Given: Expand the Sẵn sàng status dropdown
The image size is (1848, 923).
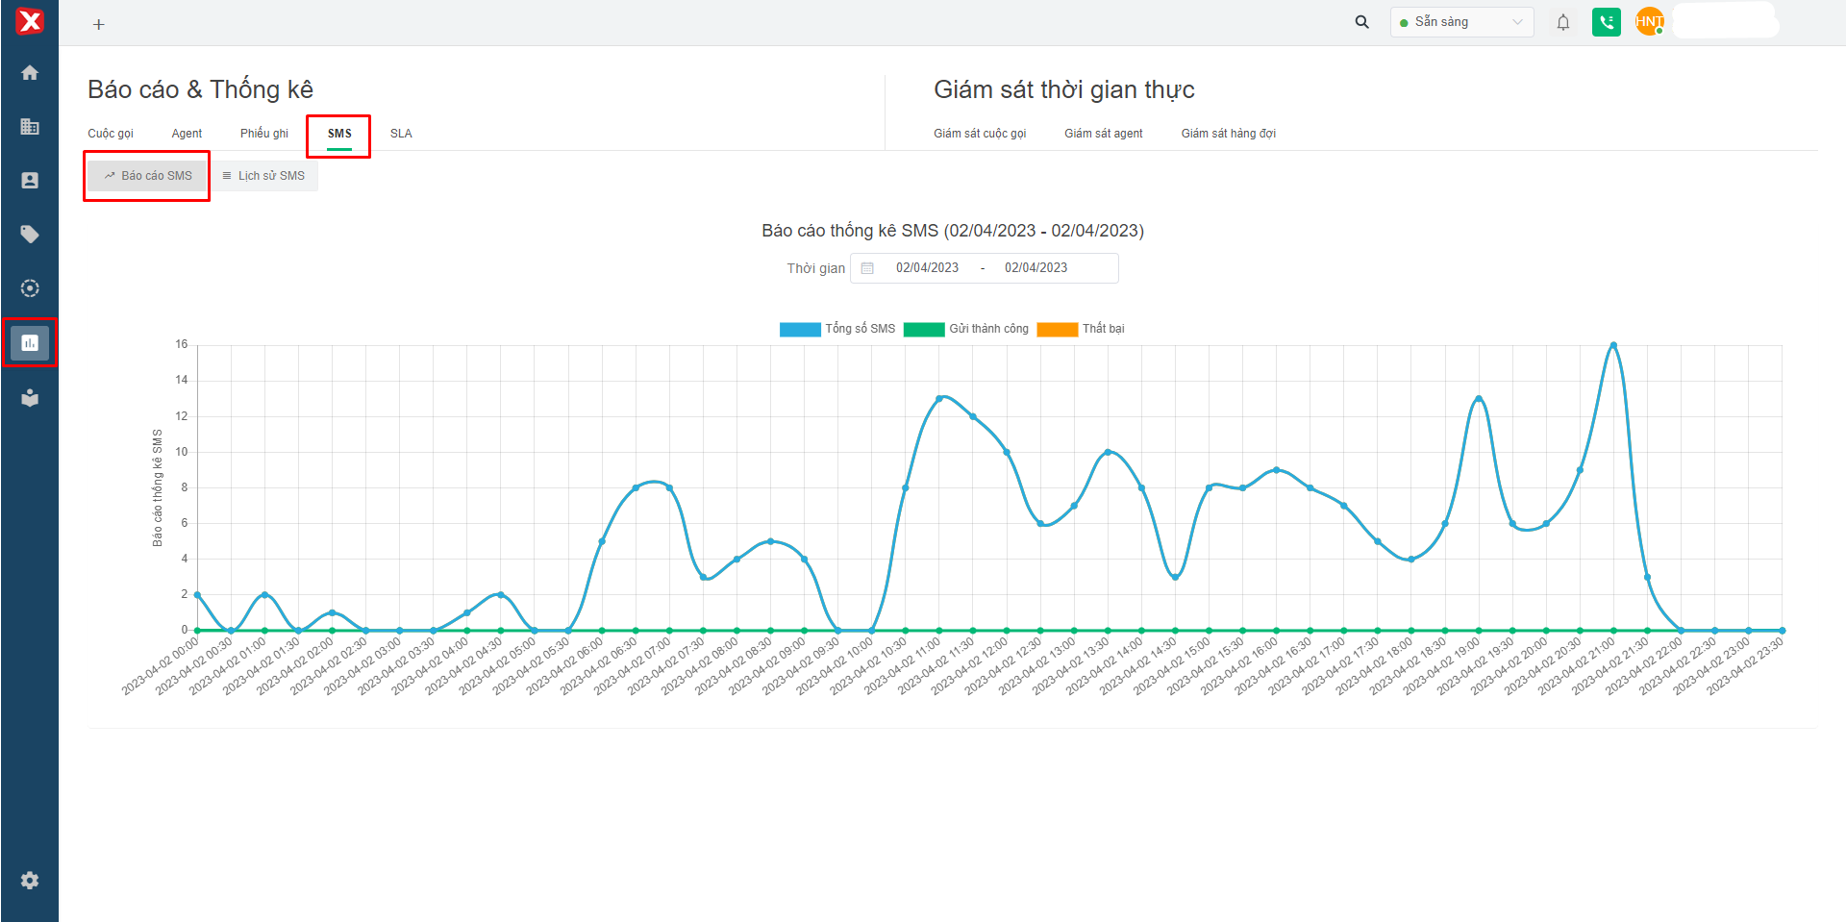Looking at the screenshot, I should pos(1461,22).
